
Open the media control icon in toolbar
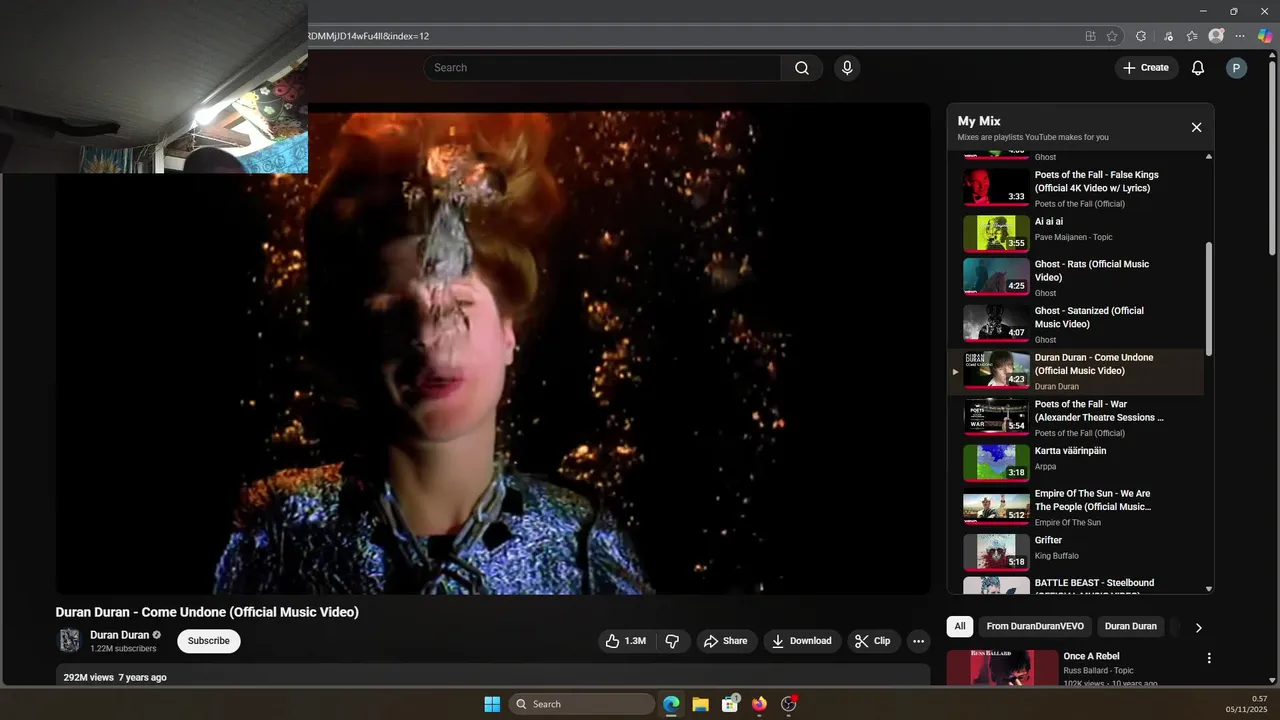pyautogui.click(x=1168, y=36)
